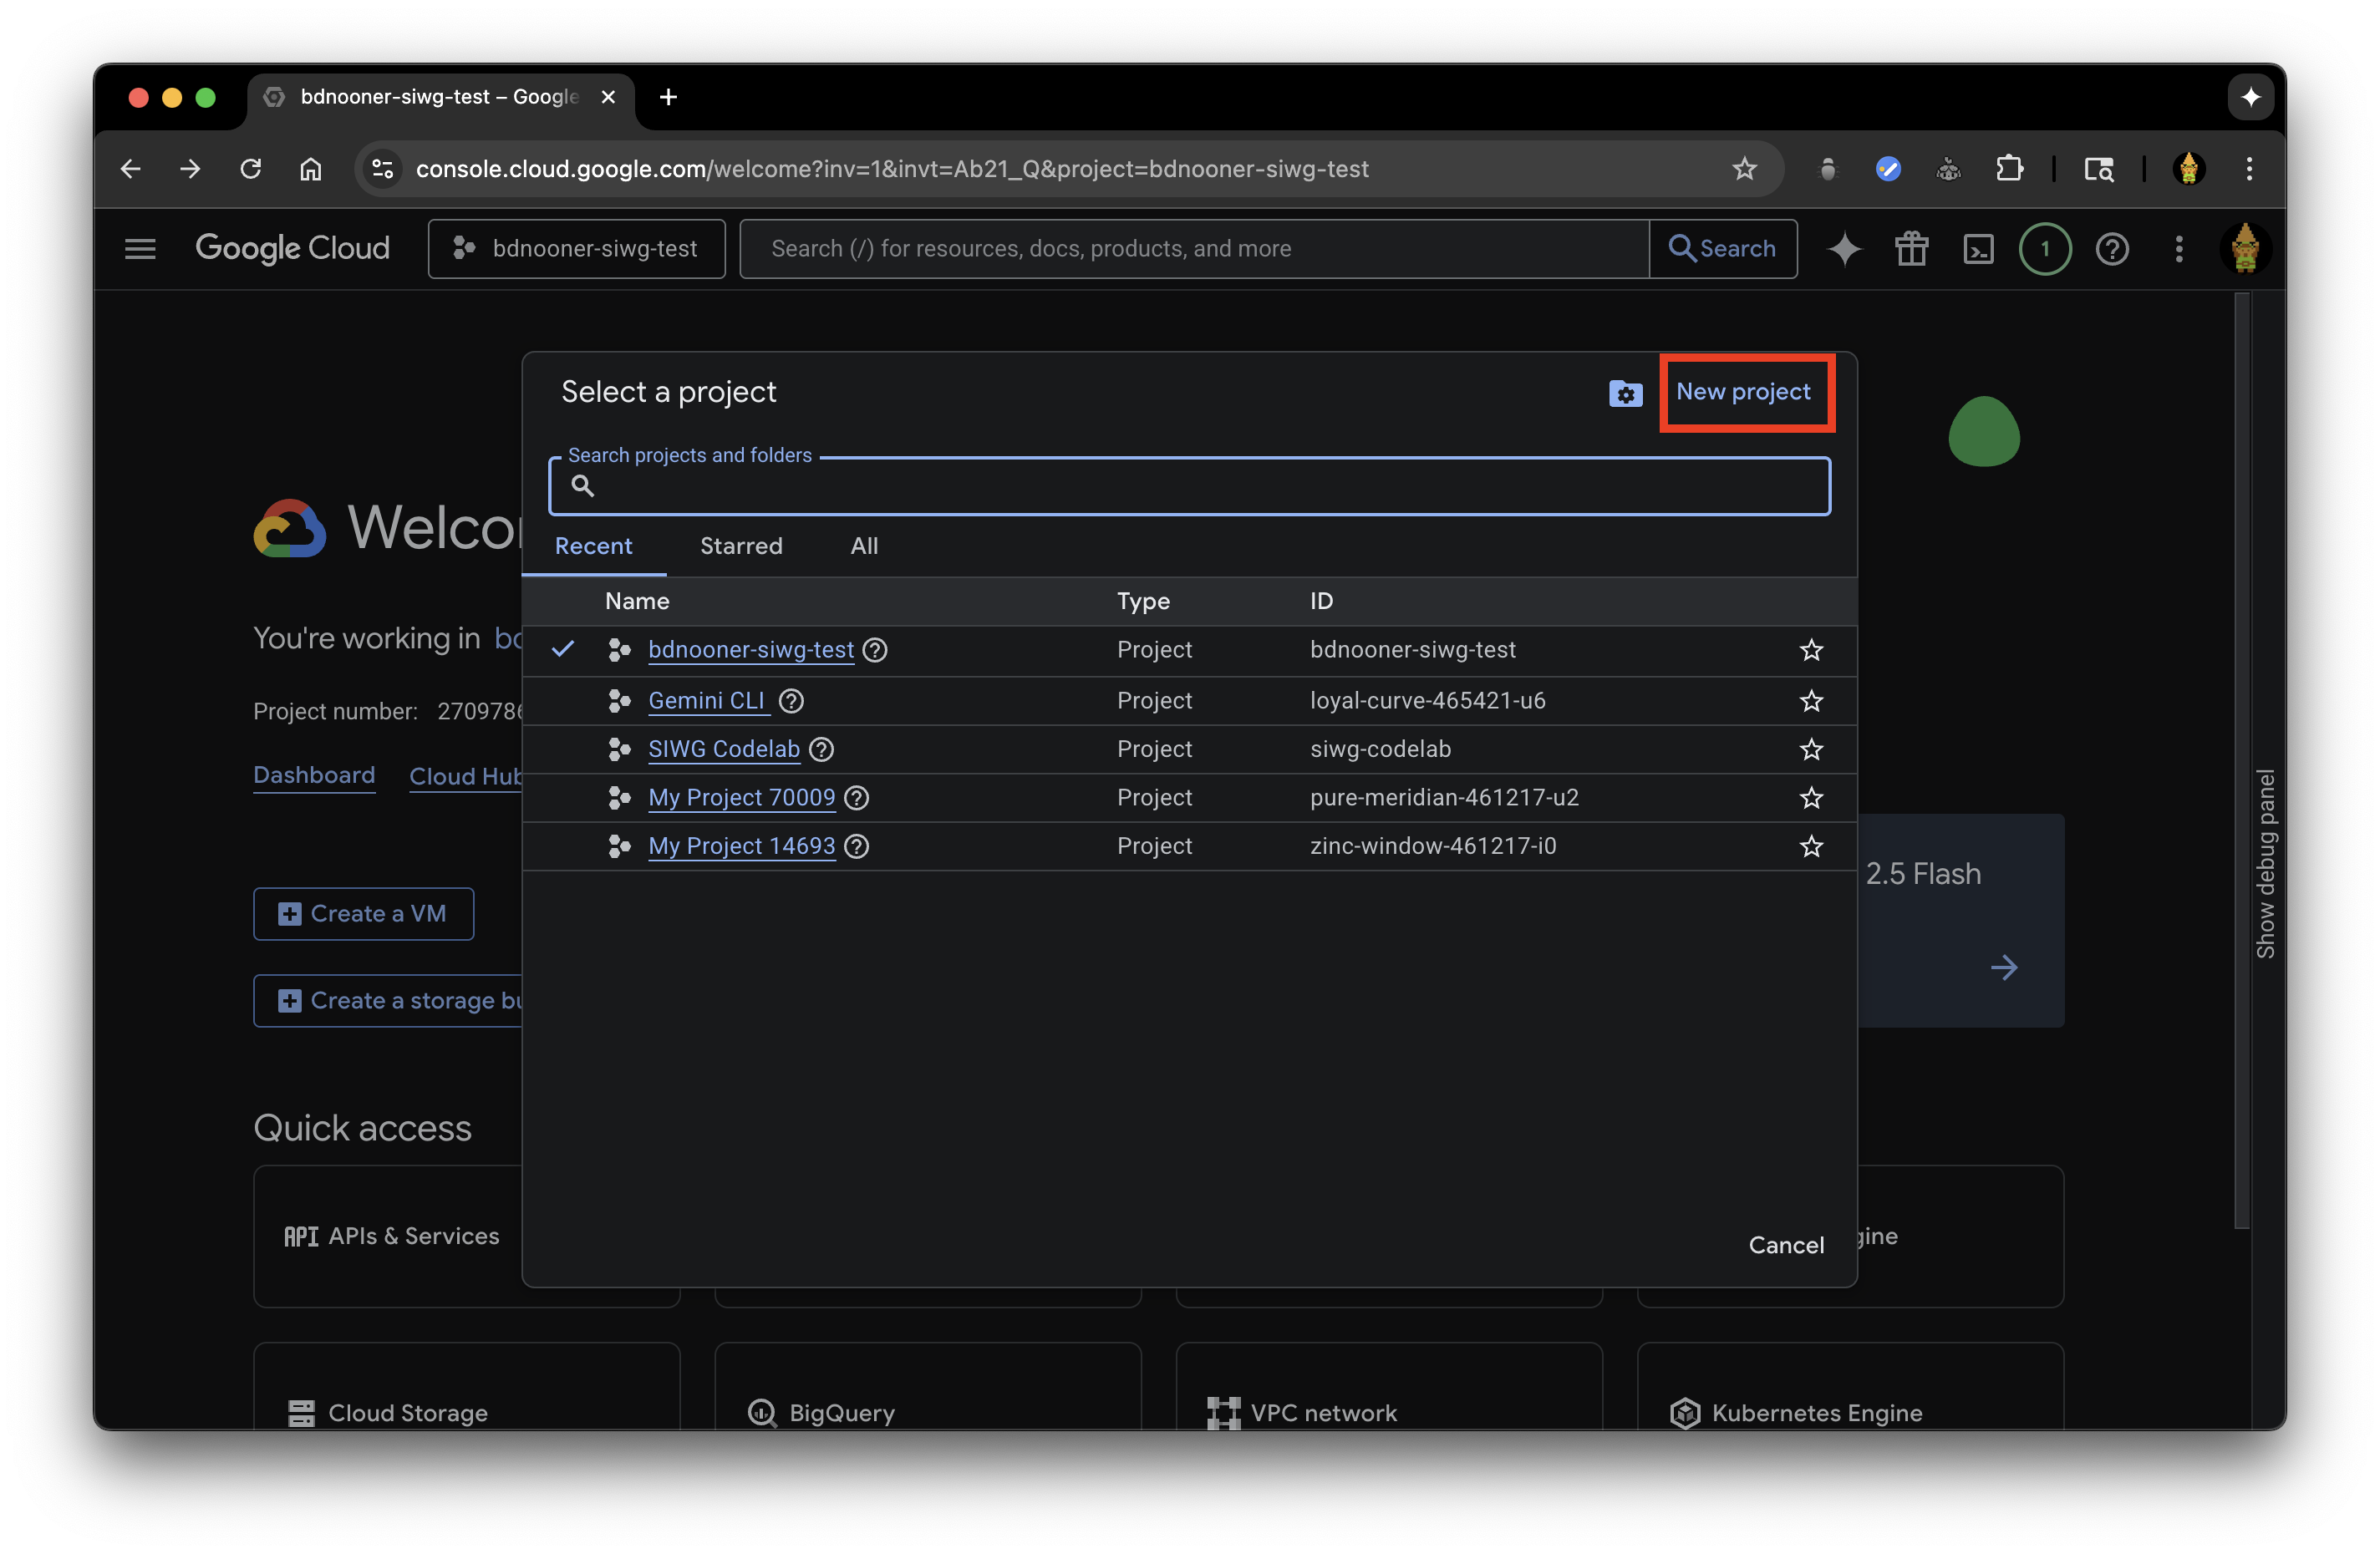Click the New project button

tap(1743, 392)
